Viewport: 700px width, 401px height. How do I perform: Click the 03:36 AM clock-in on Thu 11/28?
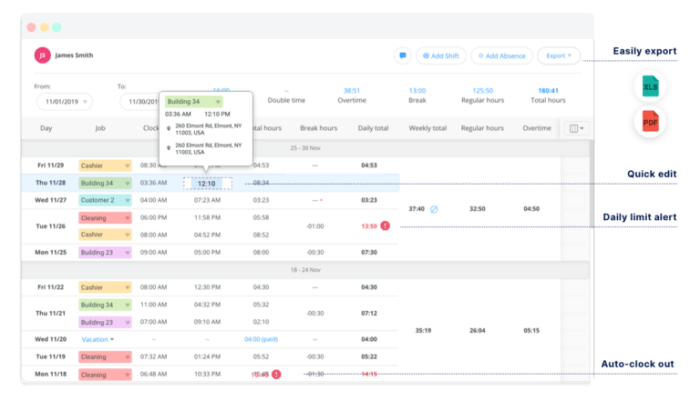[154, 183]
